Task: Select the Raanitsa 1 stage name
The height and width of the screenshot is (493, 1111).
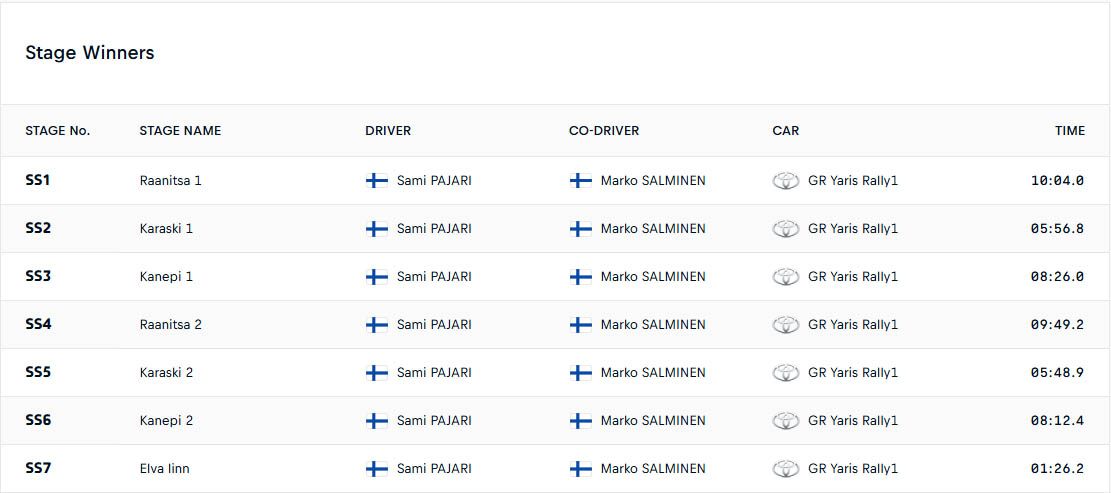Action: (171, 181)
